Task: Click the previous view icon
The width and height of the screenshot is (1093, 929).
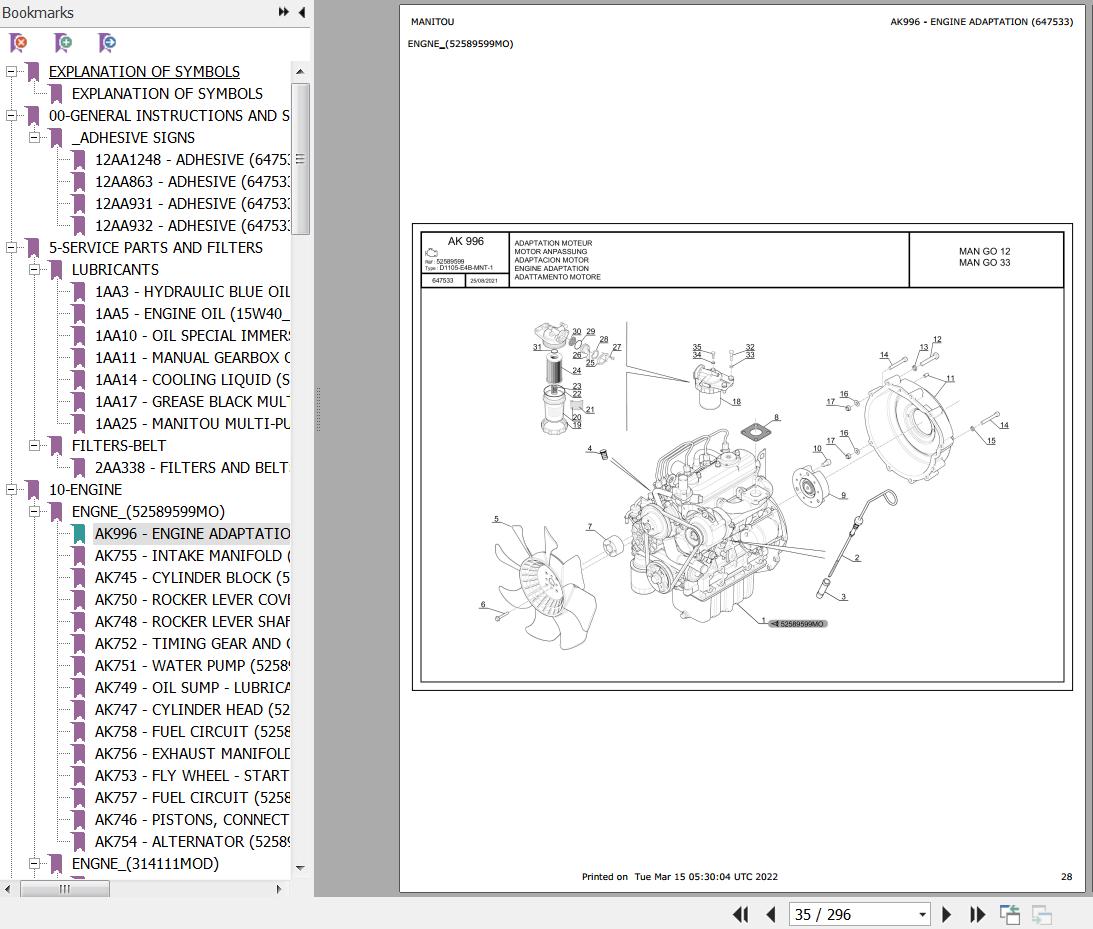Action: (x=1010, y=914)
